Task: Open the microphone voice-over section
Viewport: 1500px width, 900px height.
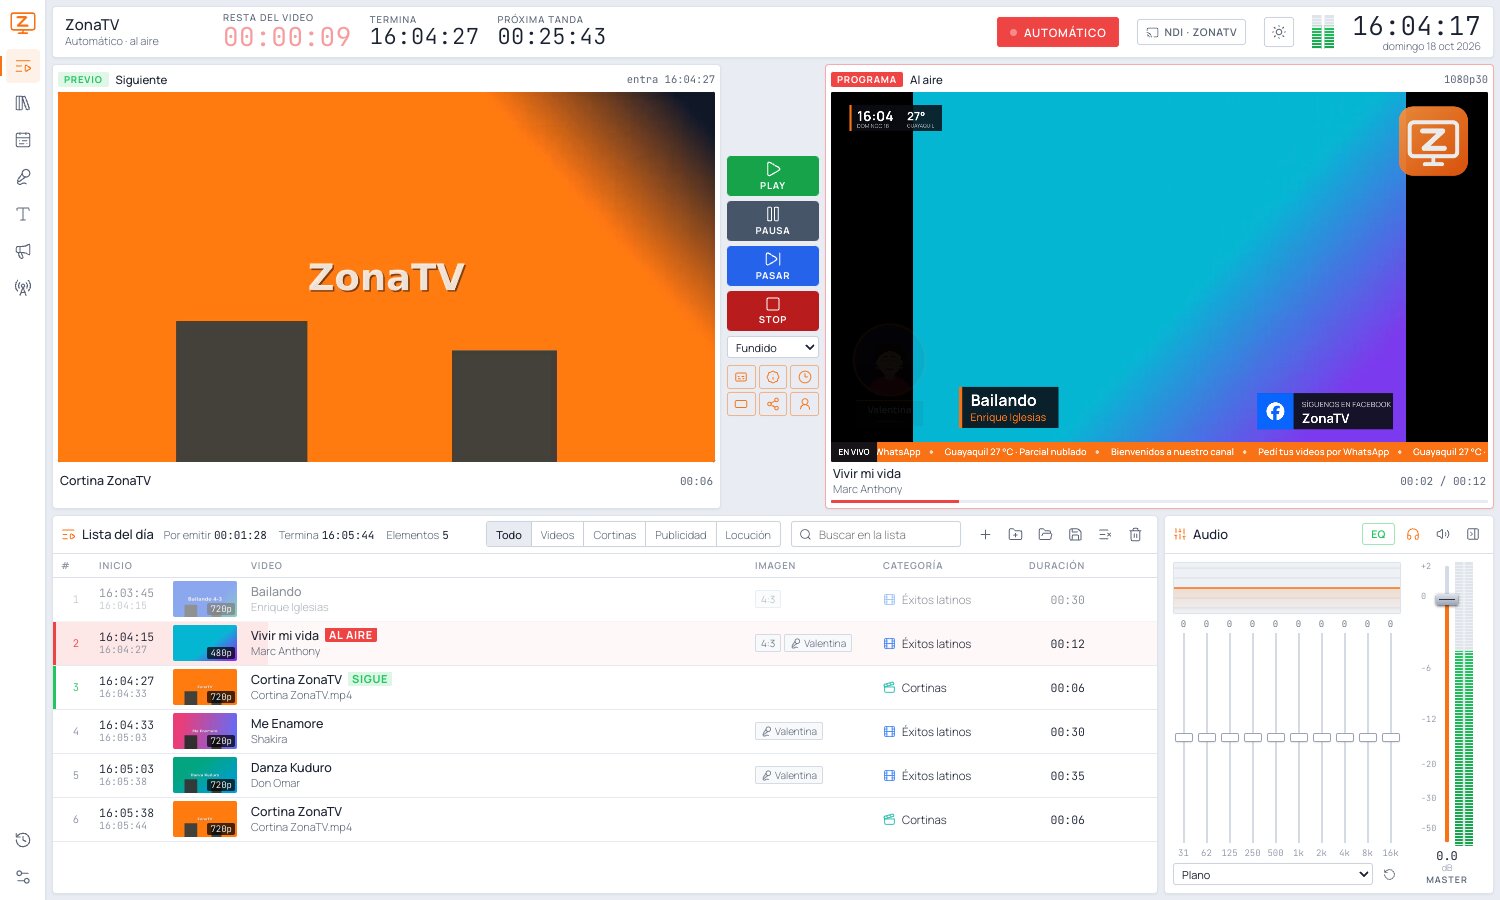Action: coord(23,177)
